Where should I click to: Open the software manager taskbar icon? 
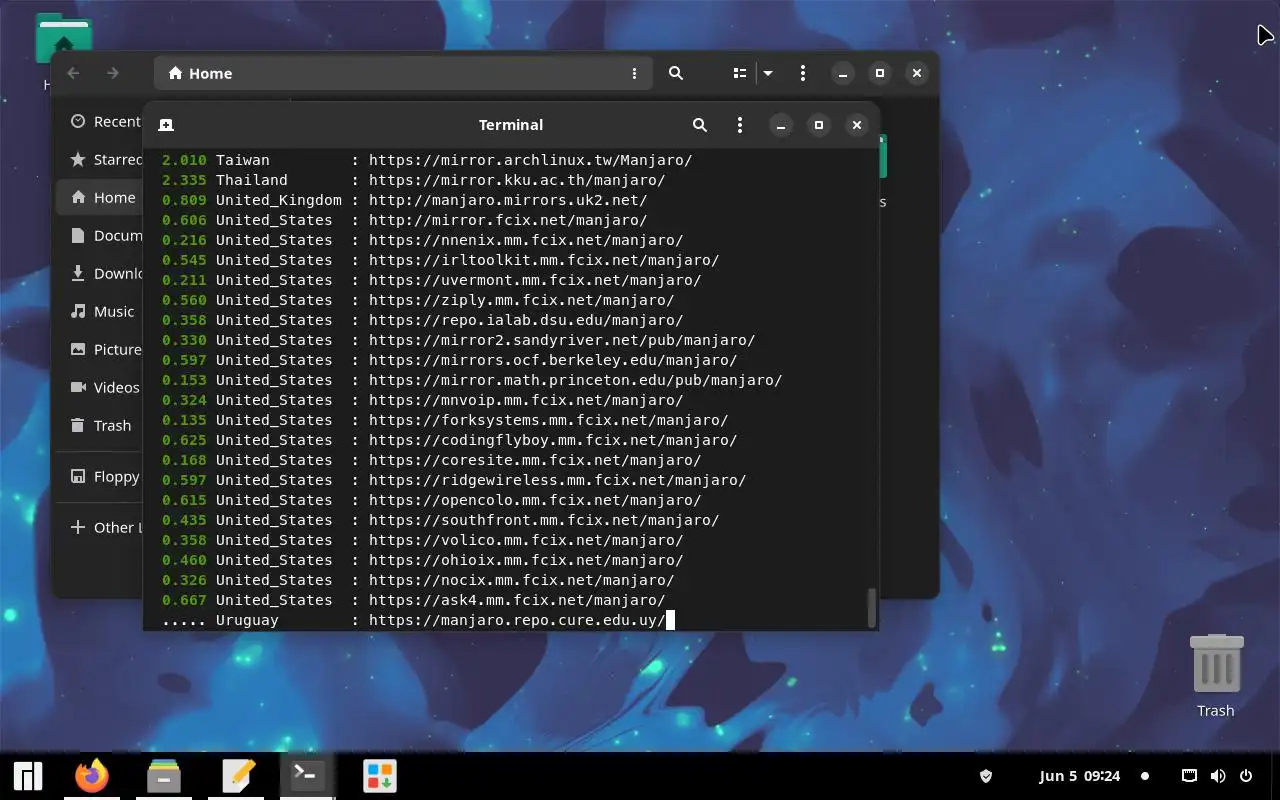[x=379, y=776]
